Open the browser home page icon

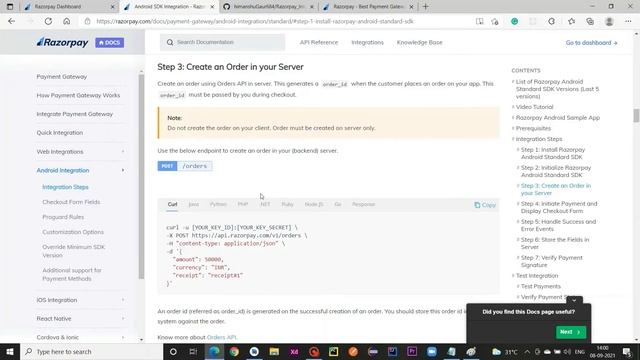(67, 21)
